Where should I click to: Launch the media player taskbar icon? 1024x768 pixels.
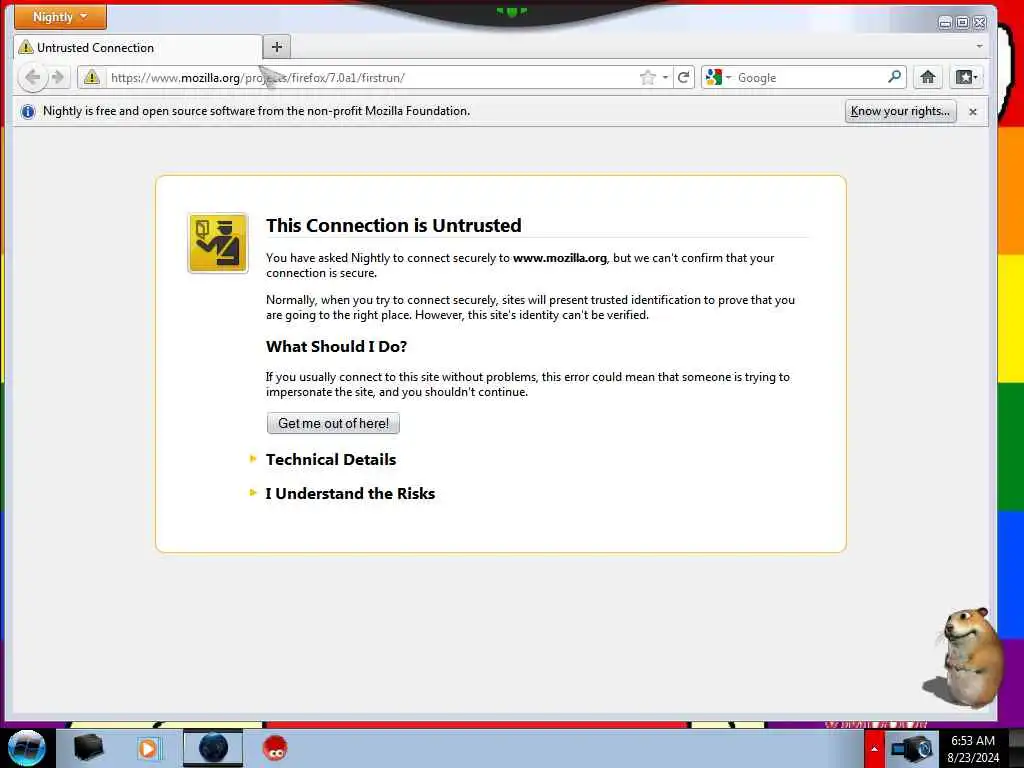148,748
